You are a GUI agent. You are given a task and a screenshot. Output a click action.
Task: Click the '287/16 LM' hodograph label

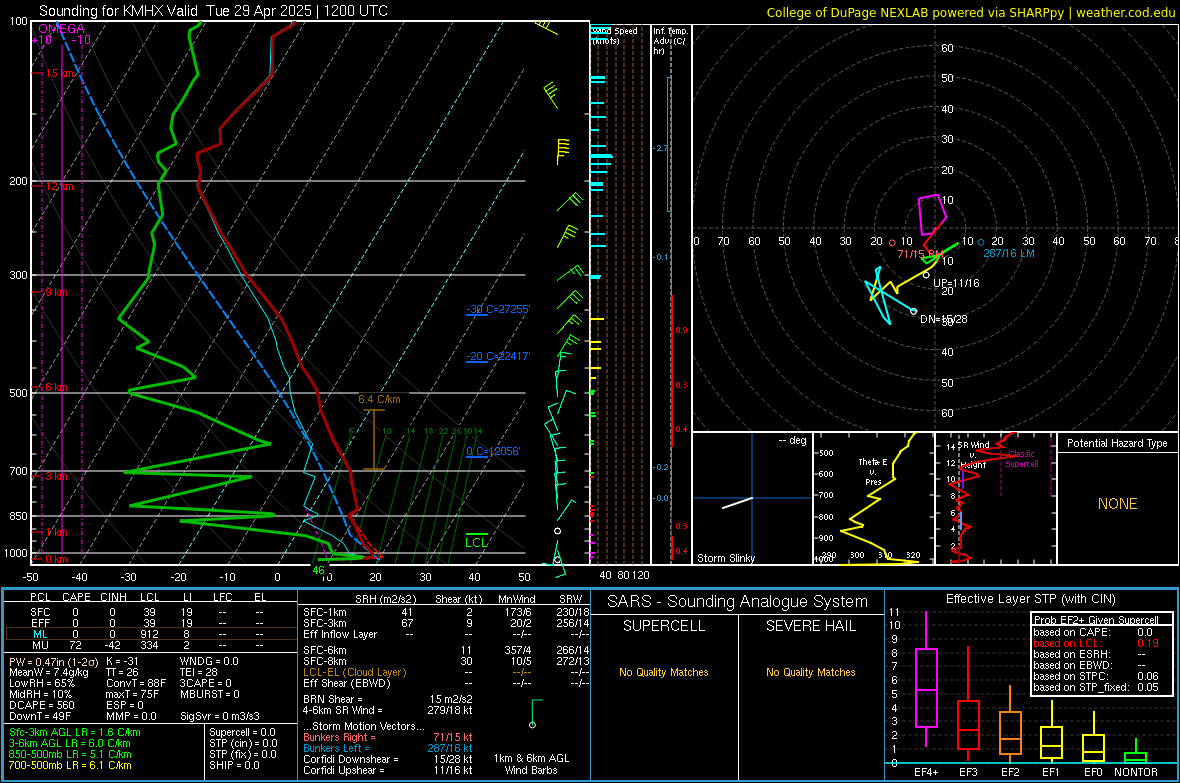(x=1008, y=253)
